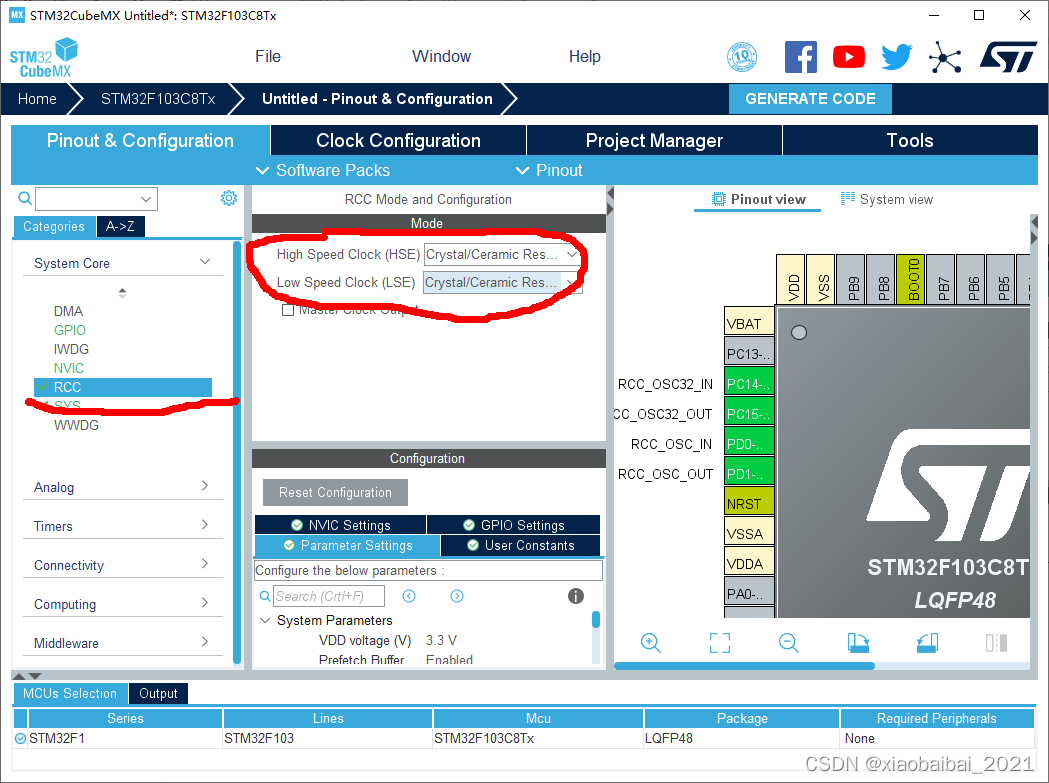Click Reset Configuration button
1049x783 pixels.
pyautogui.click(x=335, y=493)
